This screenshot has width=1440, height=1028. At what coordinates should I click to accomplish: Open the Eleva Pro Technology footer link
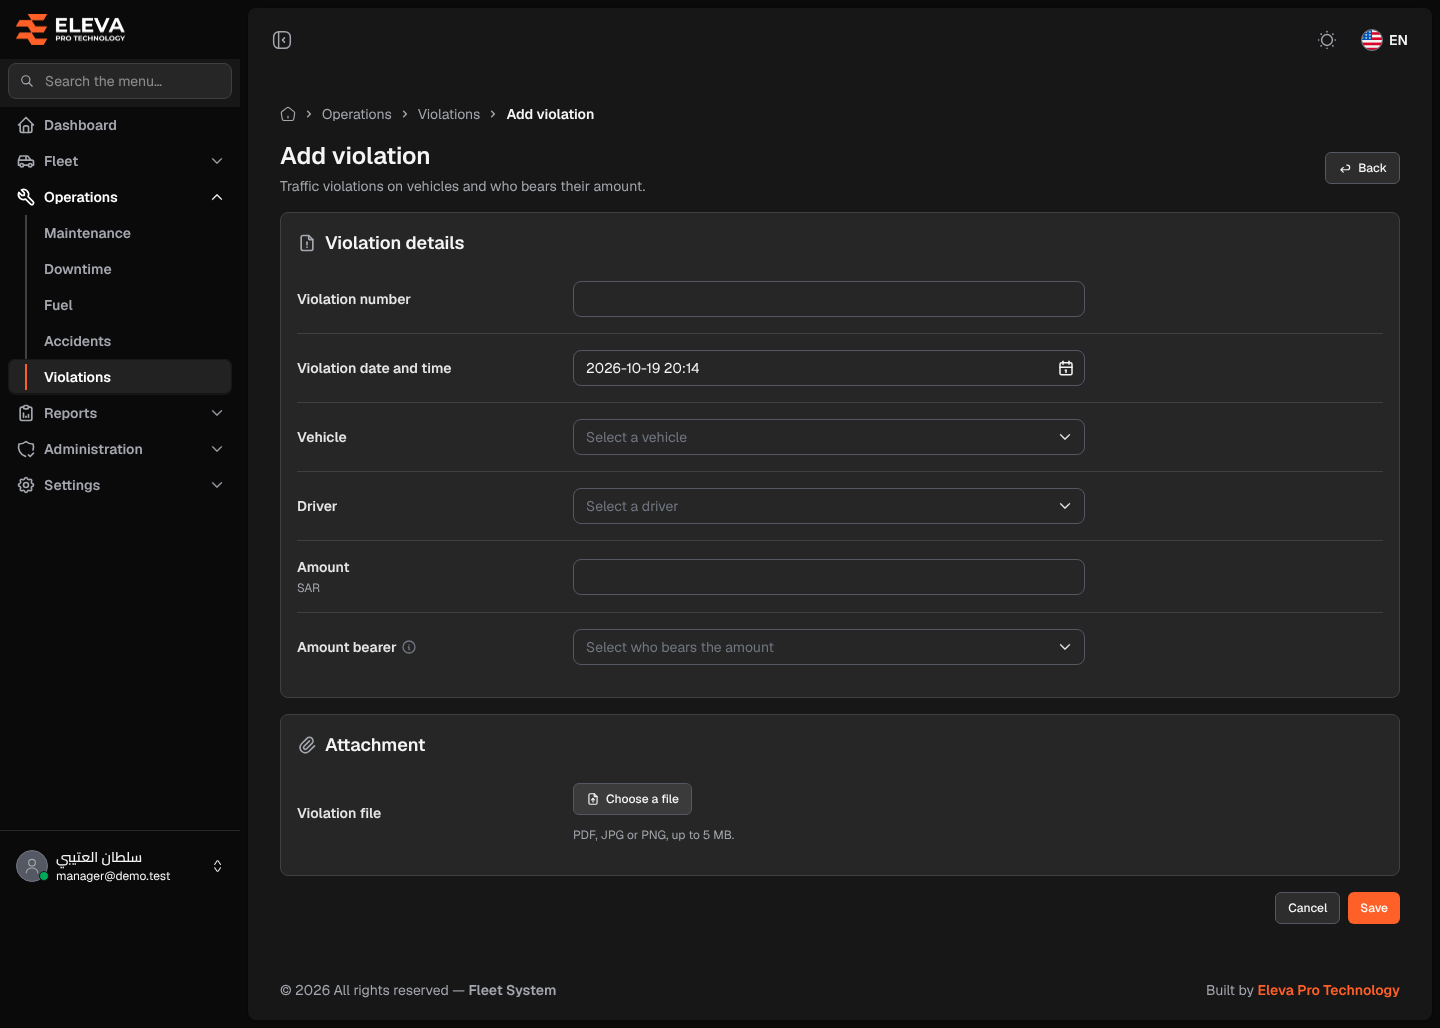tap(1328, 990)
